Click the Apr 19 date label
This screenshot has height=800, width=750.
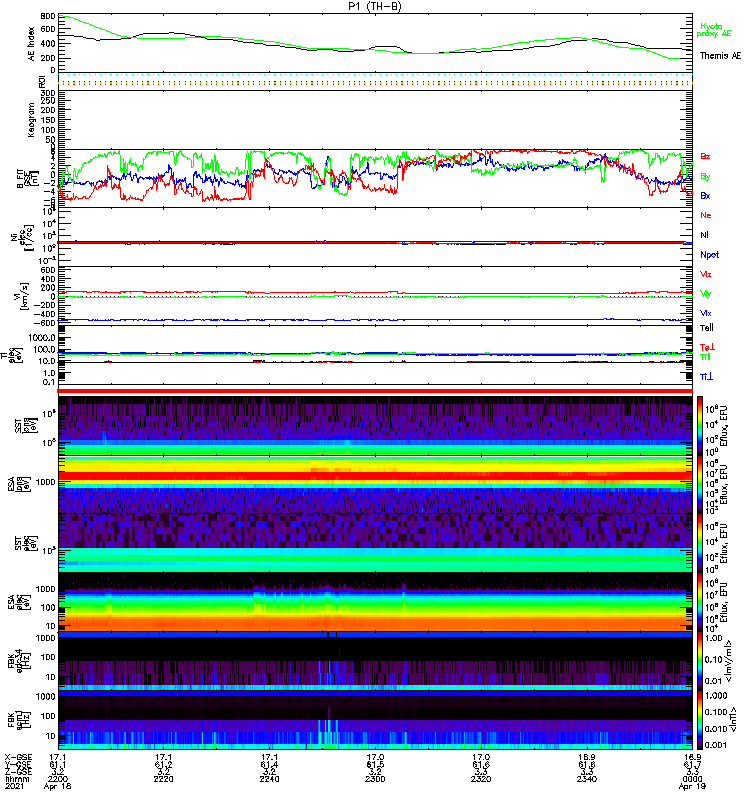click(692, 786)
